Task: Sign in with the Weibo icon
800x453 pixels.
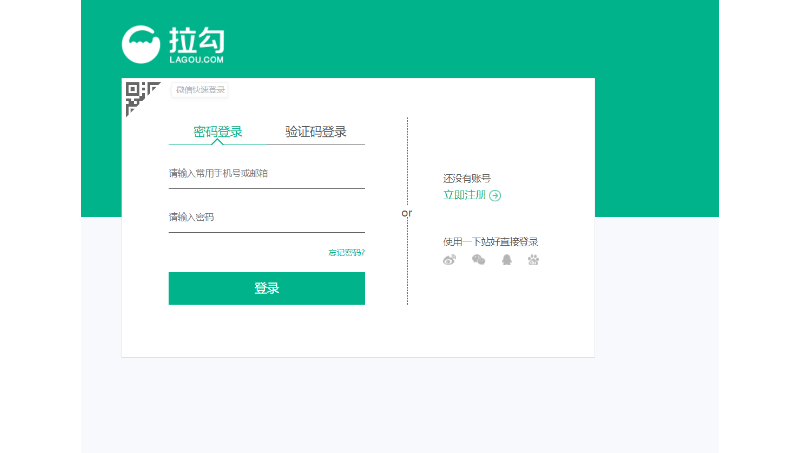Action: pyautogui.click(x=449, y=260)
